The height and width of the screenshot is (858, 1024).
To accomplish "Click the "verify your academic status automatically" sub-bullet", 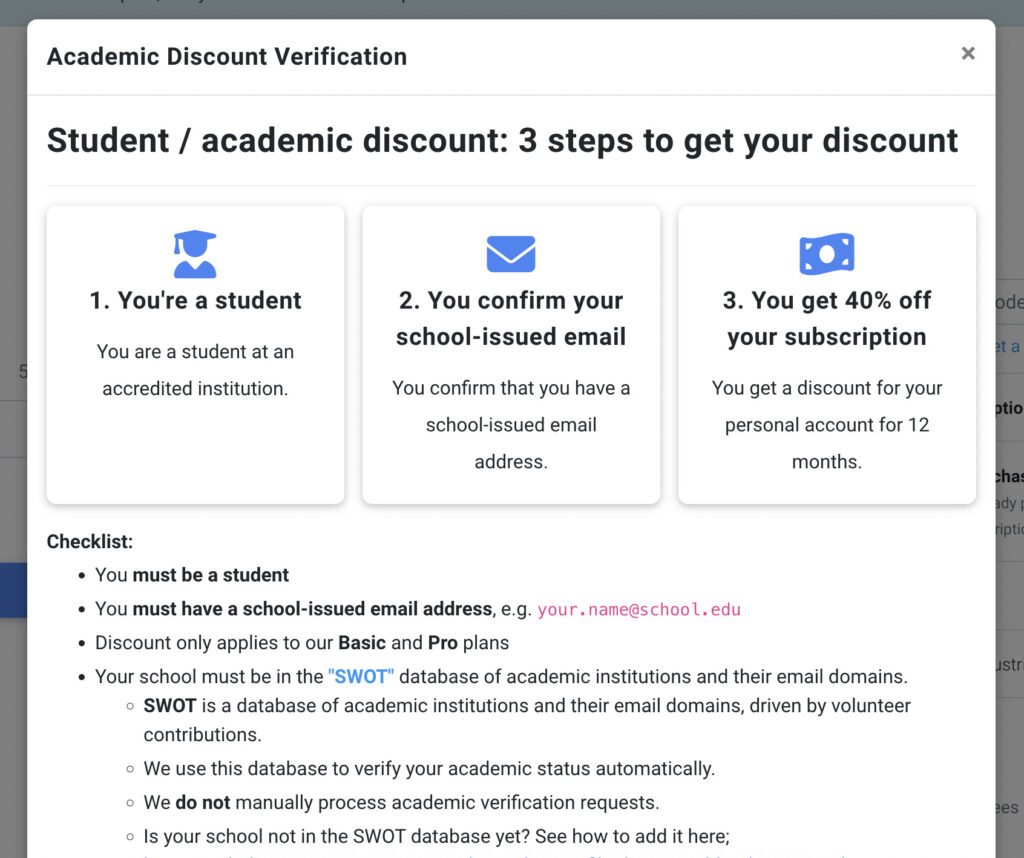I will pyautogui.click(x=429, y=769).
